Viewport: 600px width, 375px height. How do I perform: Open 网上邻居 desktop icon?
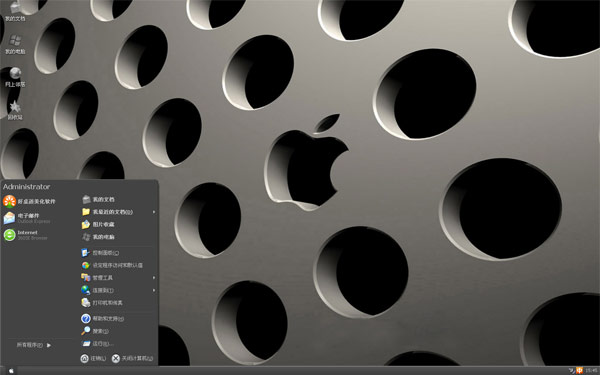pyautogui.click(x=15, y=76)
